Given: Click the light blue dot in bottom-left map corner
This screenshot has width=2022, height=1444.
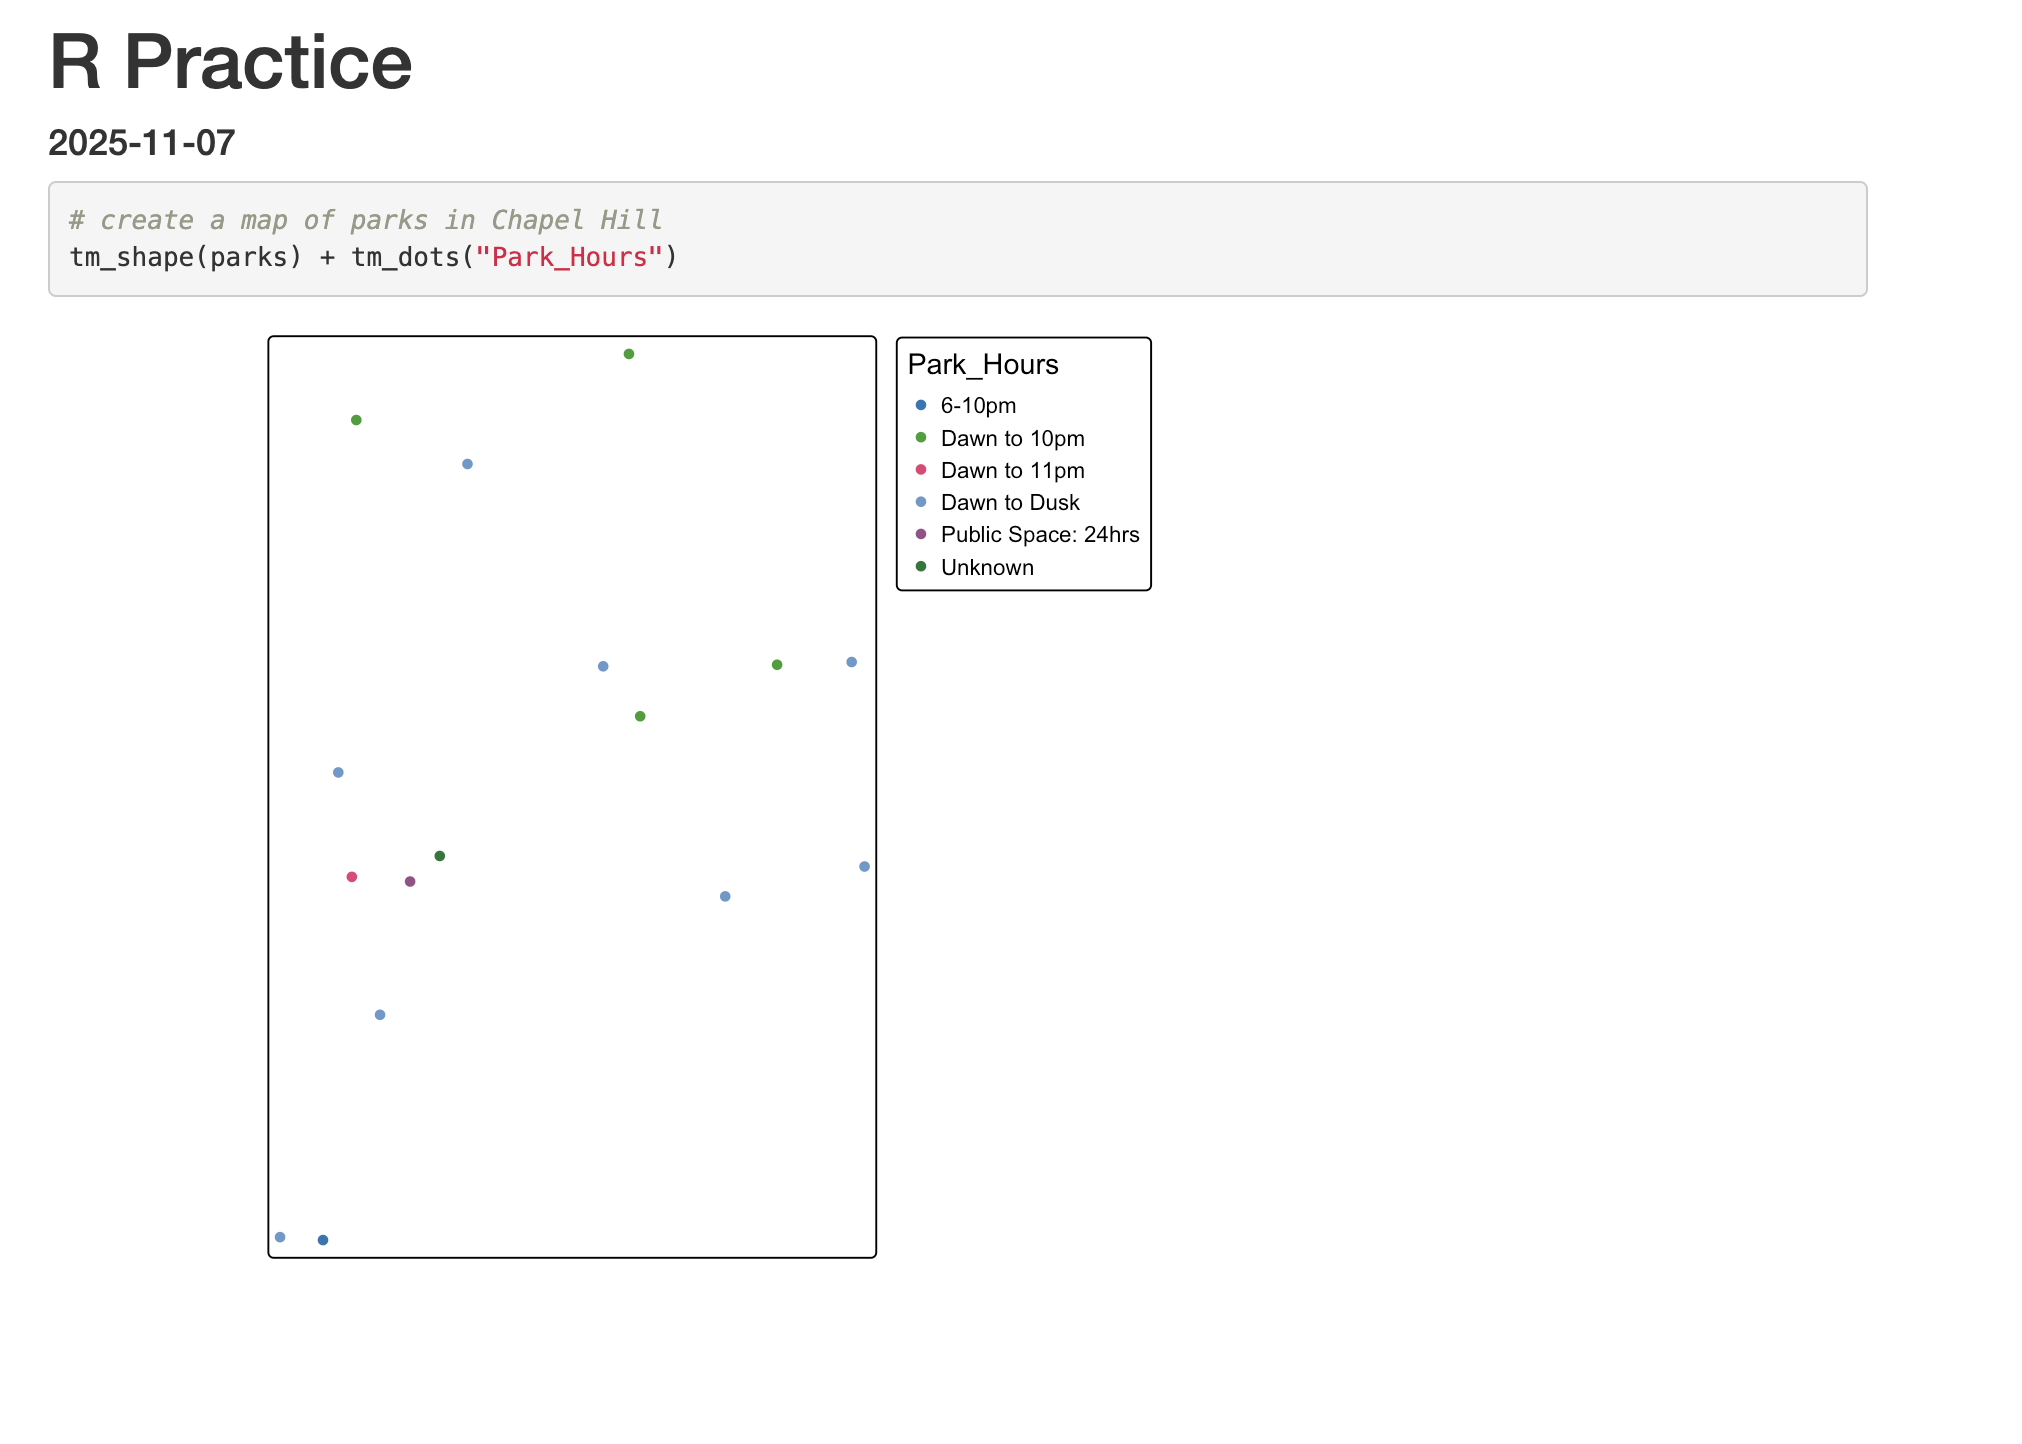Looking at the screenshot, I should (x=280, y=1237).
